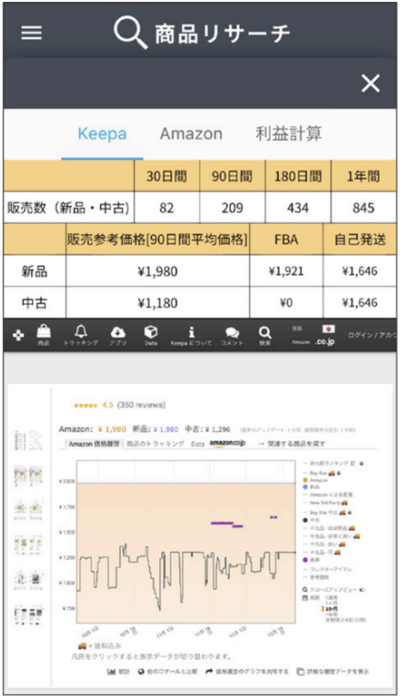The height and width of the screenshot is (699, 400).
Task: Click the magnifier icon beside 商品リサーチ
Action: coord(130,33)
